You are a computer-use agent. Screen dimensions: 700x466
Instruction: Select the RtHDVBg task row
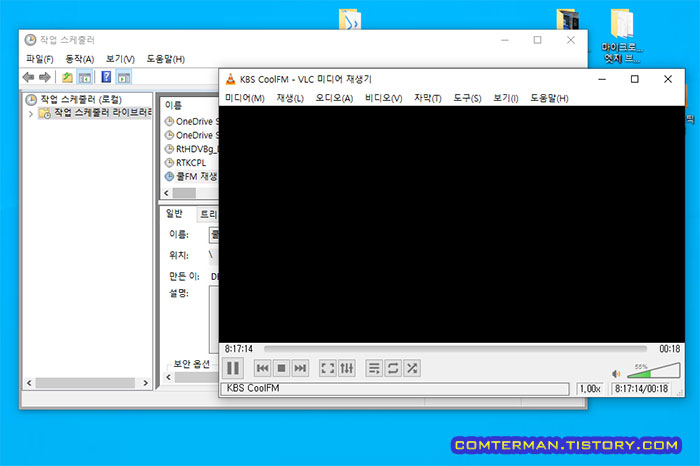(191, 149)
